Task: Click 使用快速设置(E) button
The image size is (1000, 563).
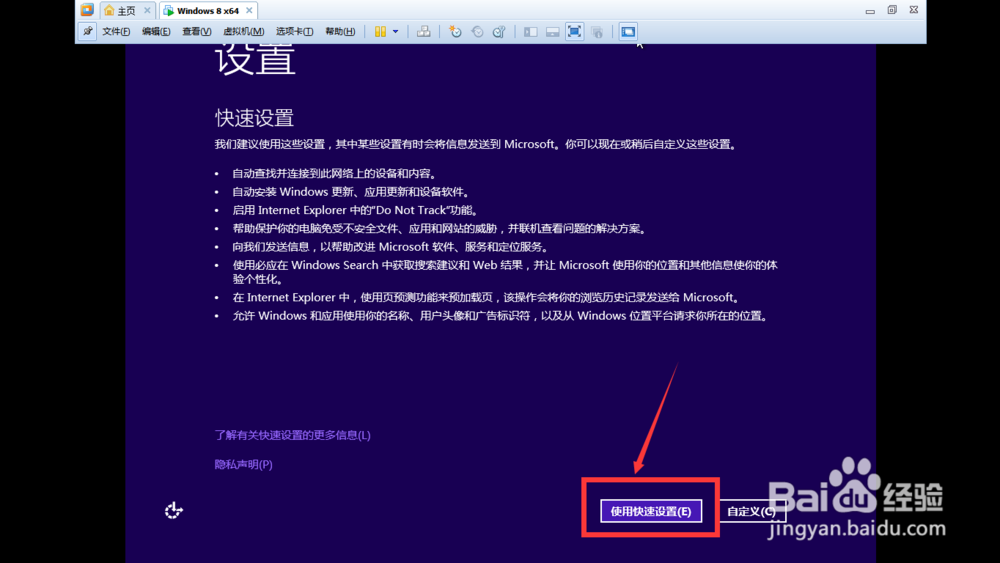Action: point(651,511)
